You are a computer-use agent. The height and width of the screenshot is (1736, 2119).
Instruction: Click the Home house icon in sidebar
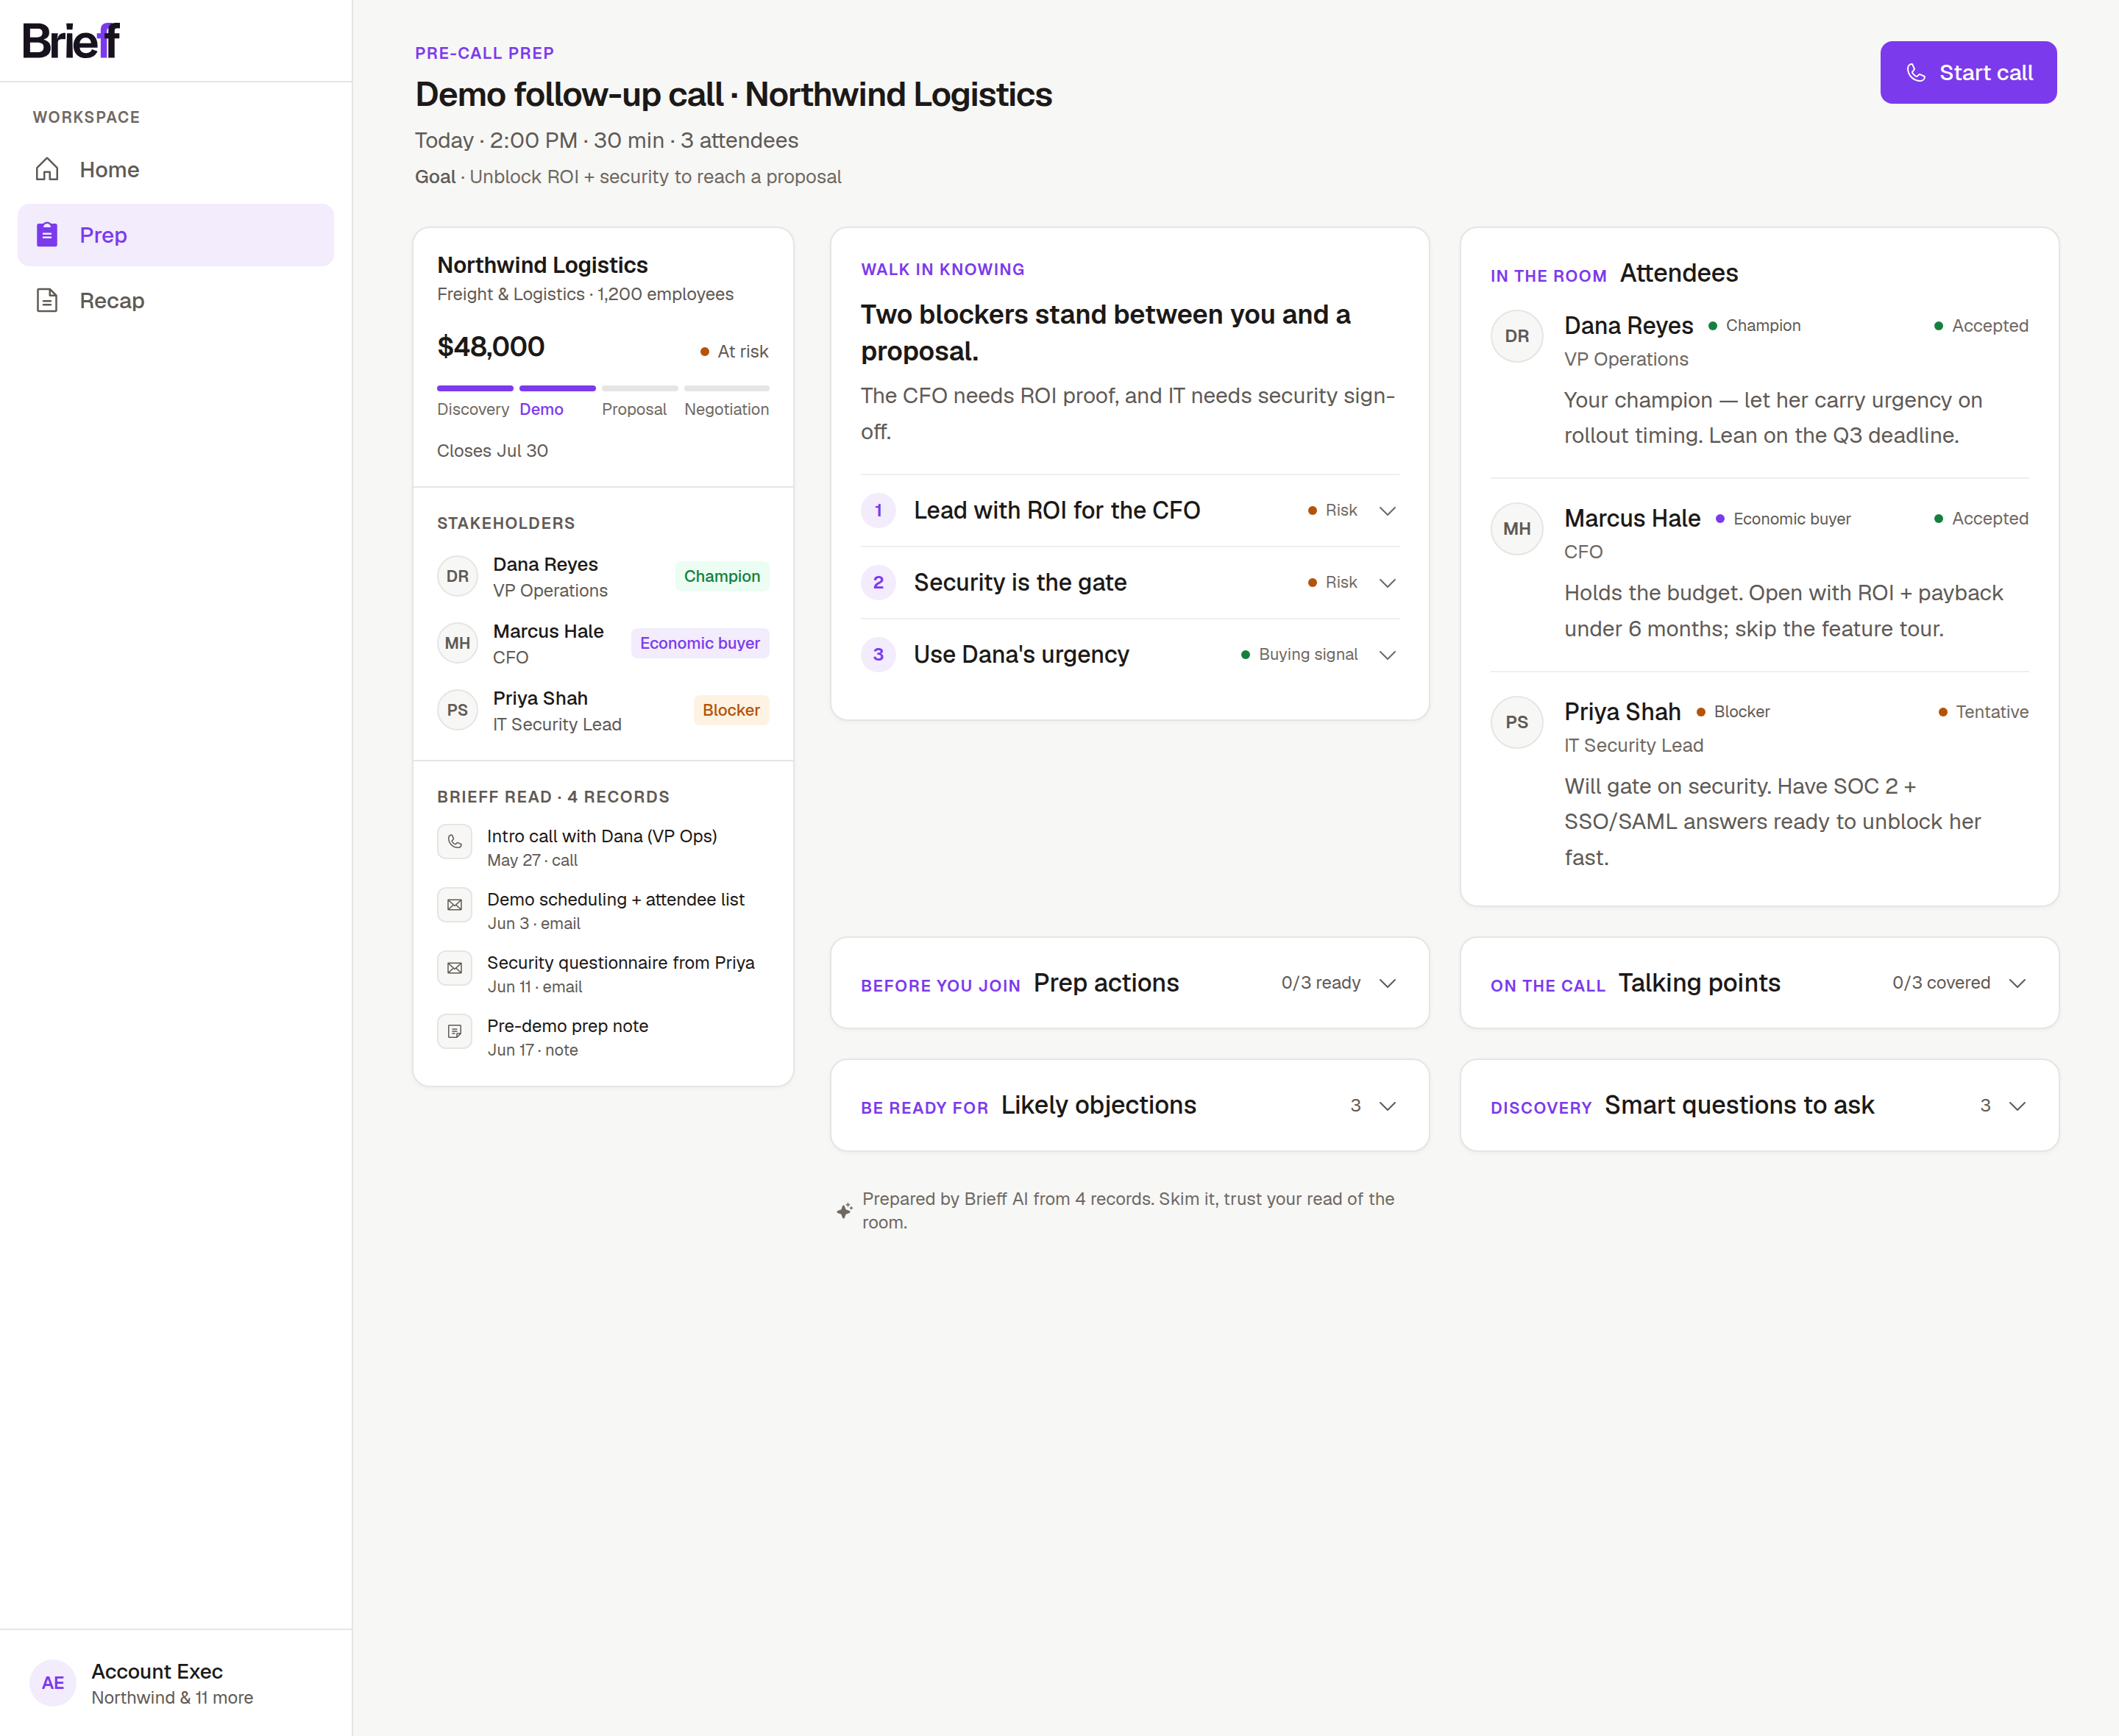pos(47,169)
